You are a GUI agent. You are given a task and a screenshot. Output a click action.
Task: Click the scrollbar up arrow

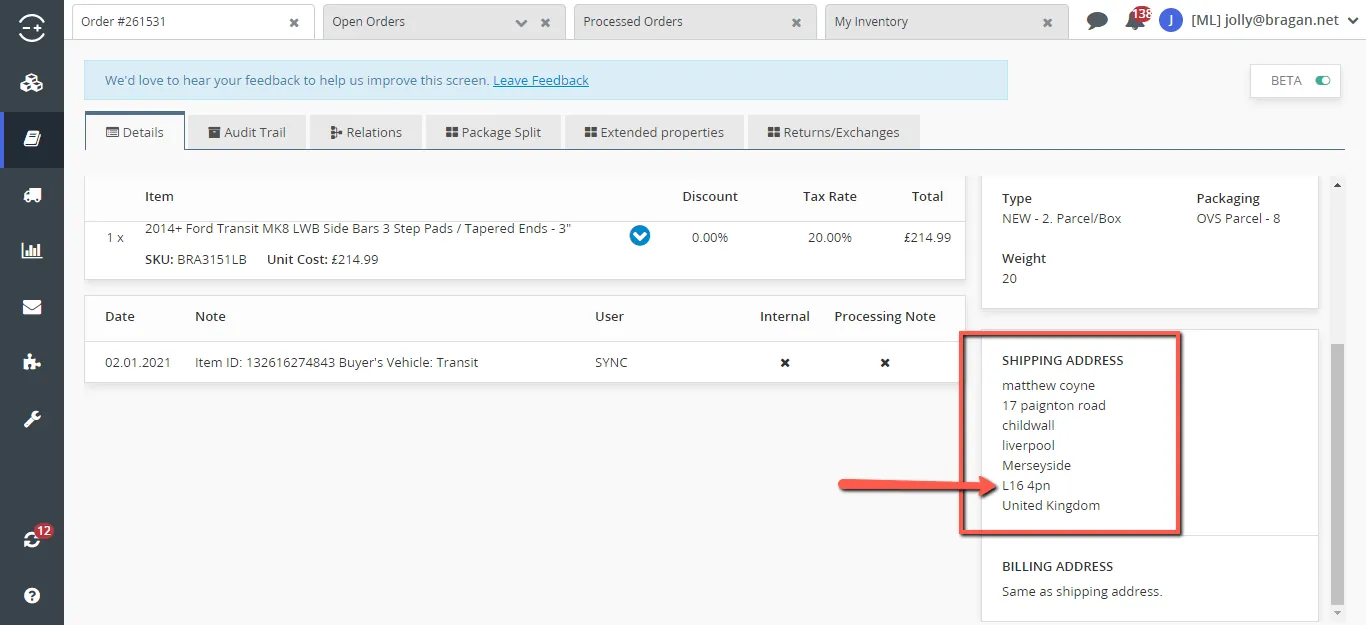point(1338,184)
